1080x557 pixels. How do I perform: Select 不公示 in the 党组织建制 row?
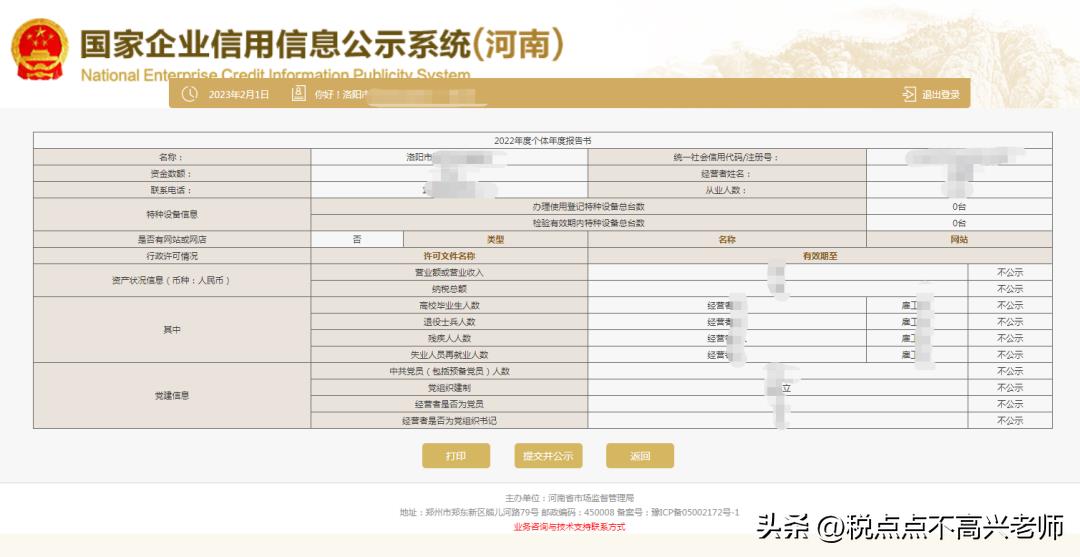tap(1009, 388)
